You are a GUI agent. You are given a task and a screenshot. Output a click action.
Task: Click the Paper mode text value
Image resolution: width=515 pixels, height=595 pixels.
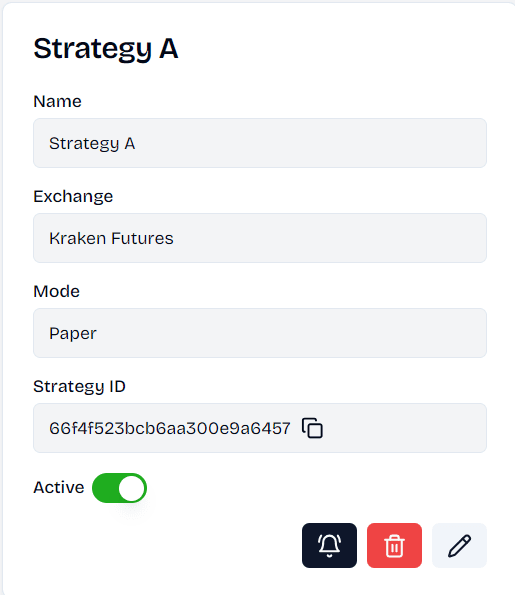click(x=73, y=334)
